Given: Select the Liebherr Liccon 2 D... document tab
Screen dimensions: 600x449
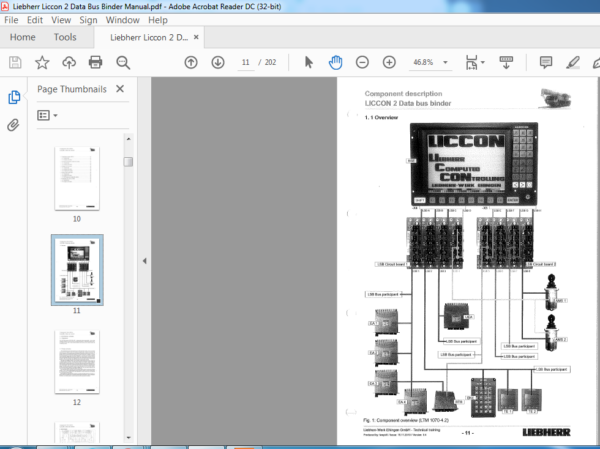Looking at the screenshot, I should coord(149,38).
